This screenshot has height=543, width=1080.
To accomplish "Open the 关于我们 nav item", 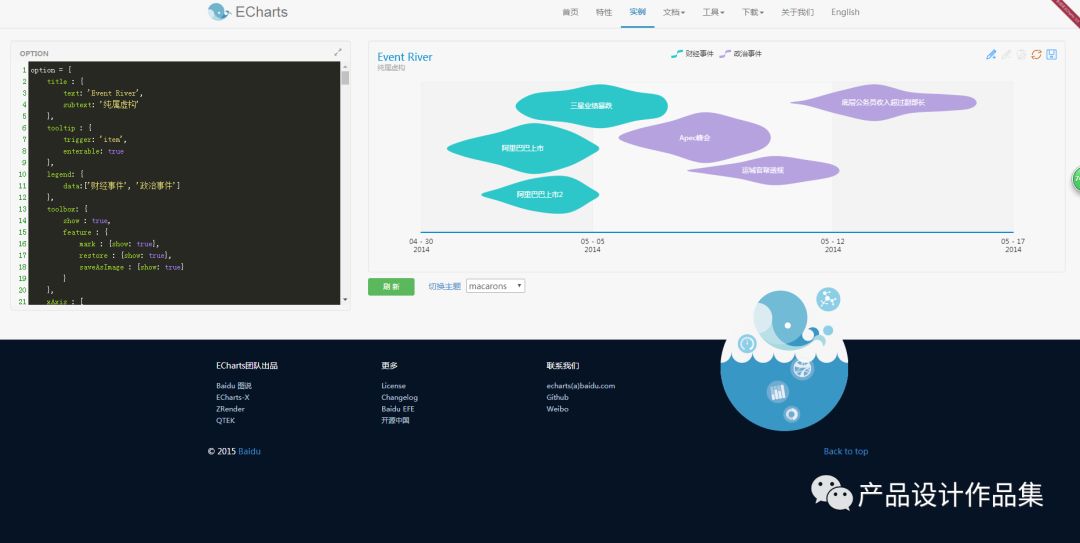I will (x=797, y=12).
